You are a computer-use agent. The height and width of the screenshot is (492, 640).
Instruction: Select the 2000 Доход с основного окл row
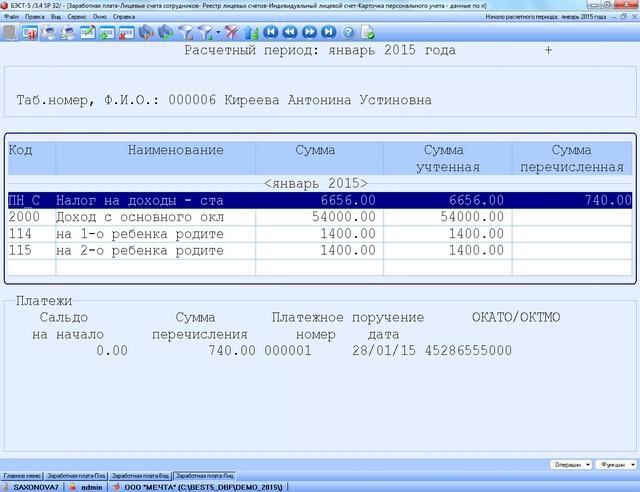(x=320, y=217)
